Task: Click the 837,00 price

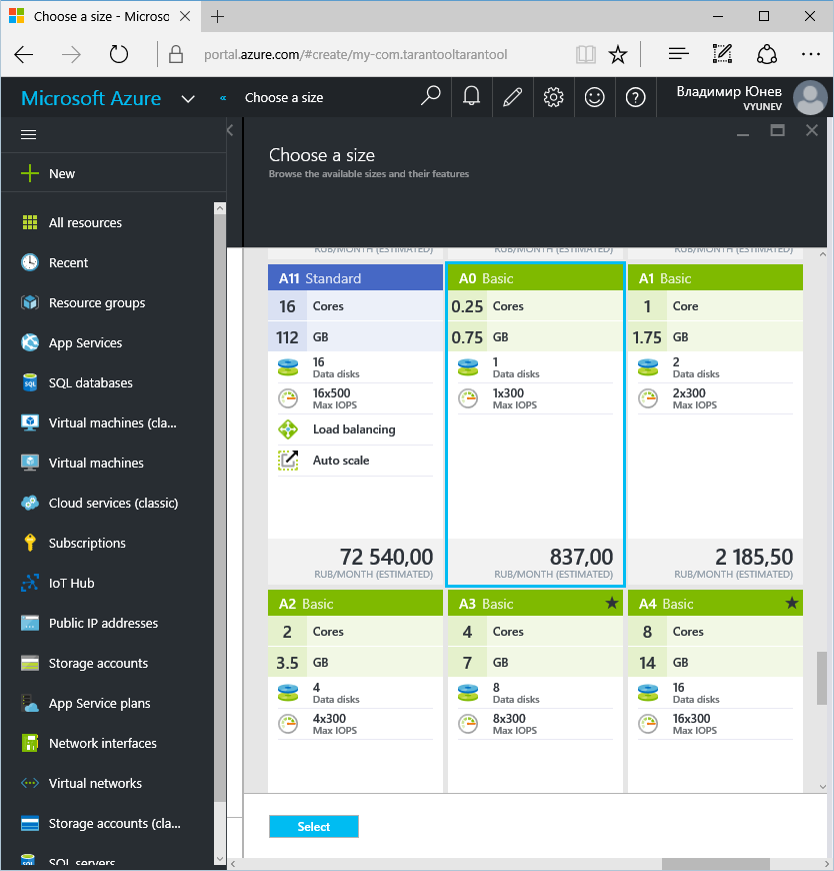Action: [x=581, y=557]
